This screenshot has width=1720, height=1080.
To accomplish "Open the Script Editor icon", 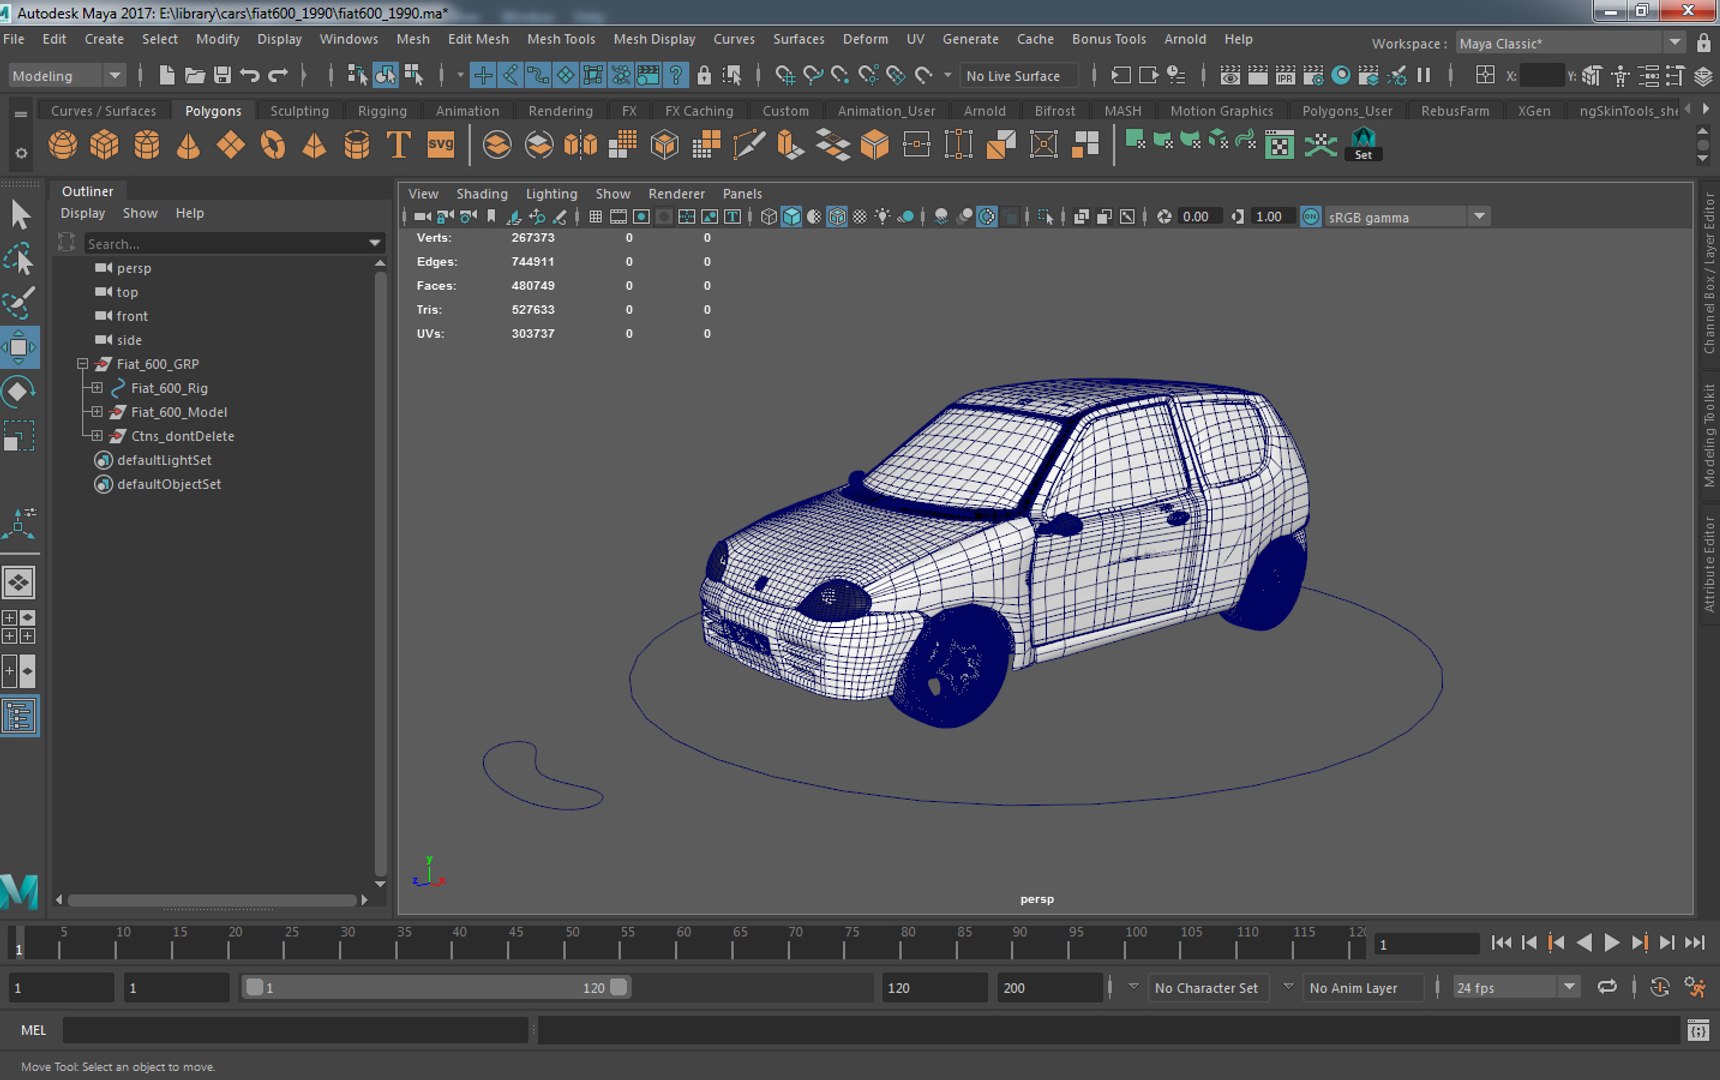I will pos(1698,1030).
